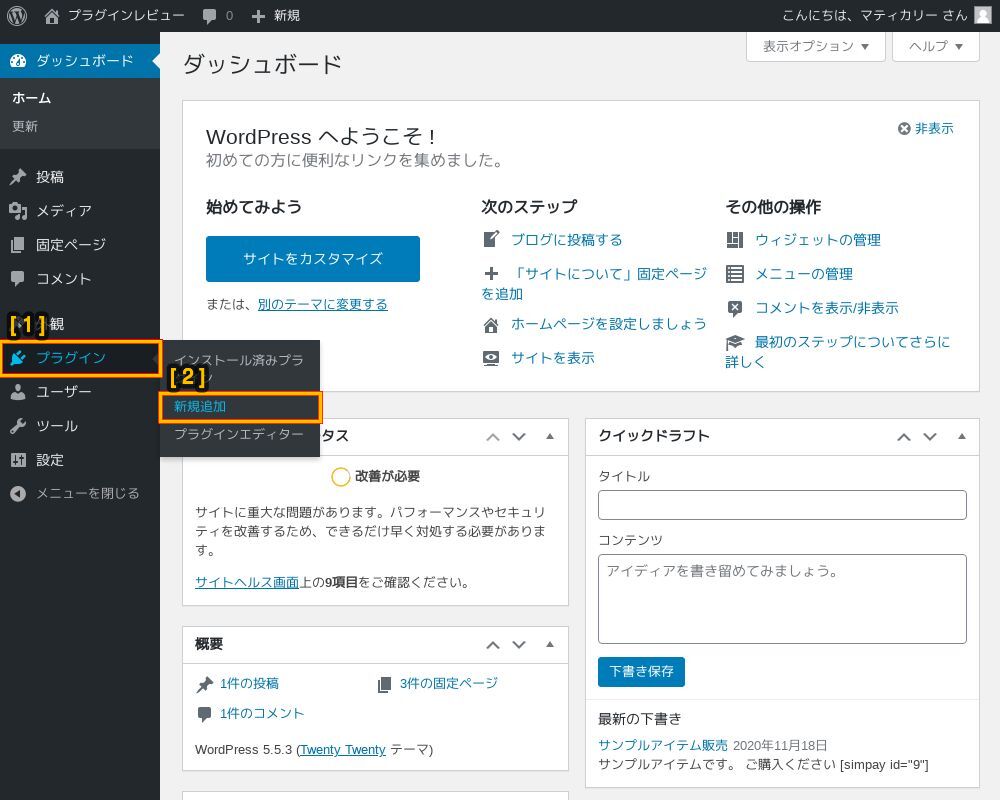
Task: Click the person icon beside ユーザー
Action: 18,392
